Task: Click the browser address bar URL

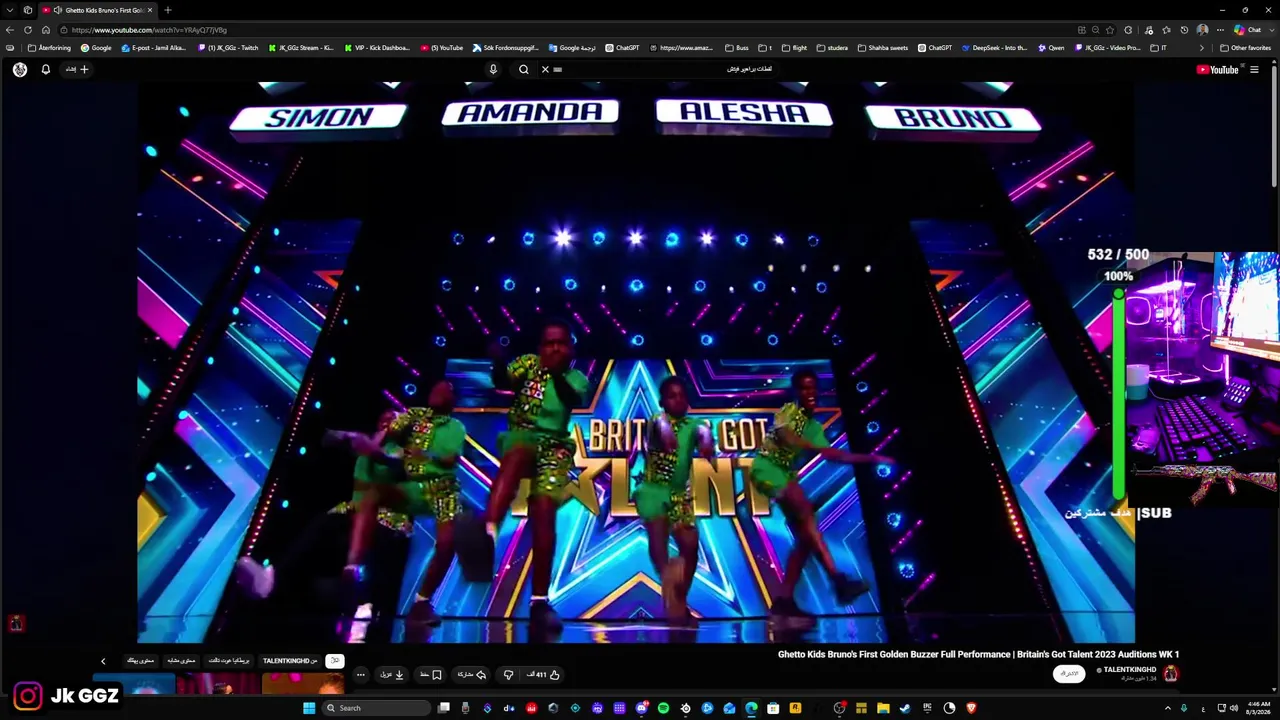Action: tap(150, 30)
